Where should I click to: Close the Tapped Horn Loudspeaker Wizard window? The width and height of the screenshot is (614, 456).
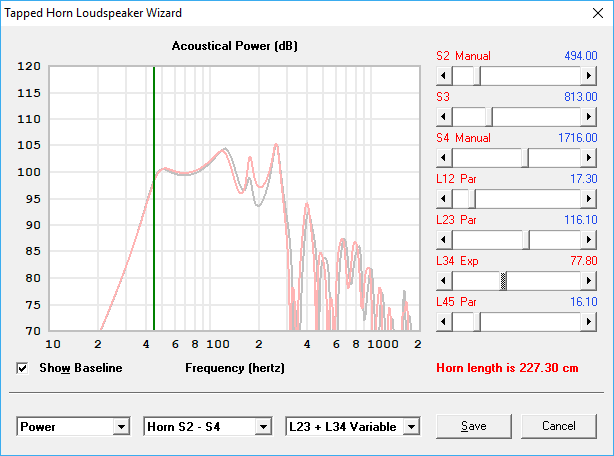click(598, 13)
